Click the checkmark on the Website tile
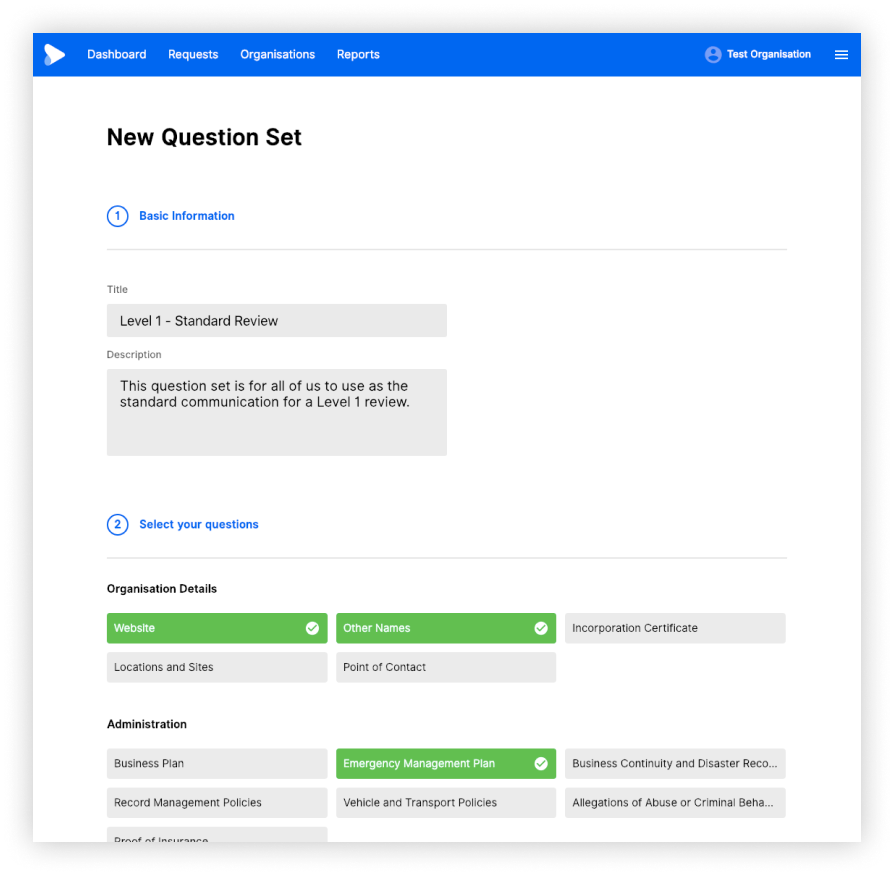This screenshot has width=894, height=875. point(313,628)
